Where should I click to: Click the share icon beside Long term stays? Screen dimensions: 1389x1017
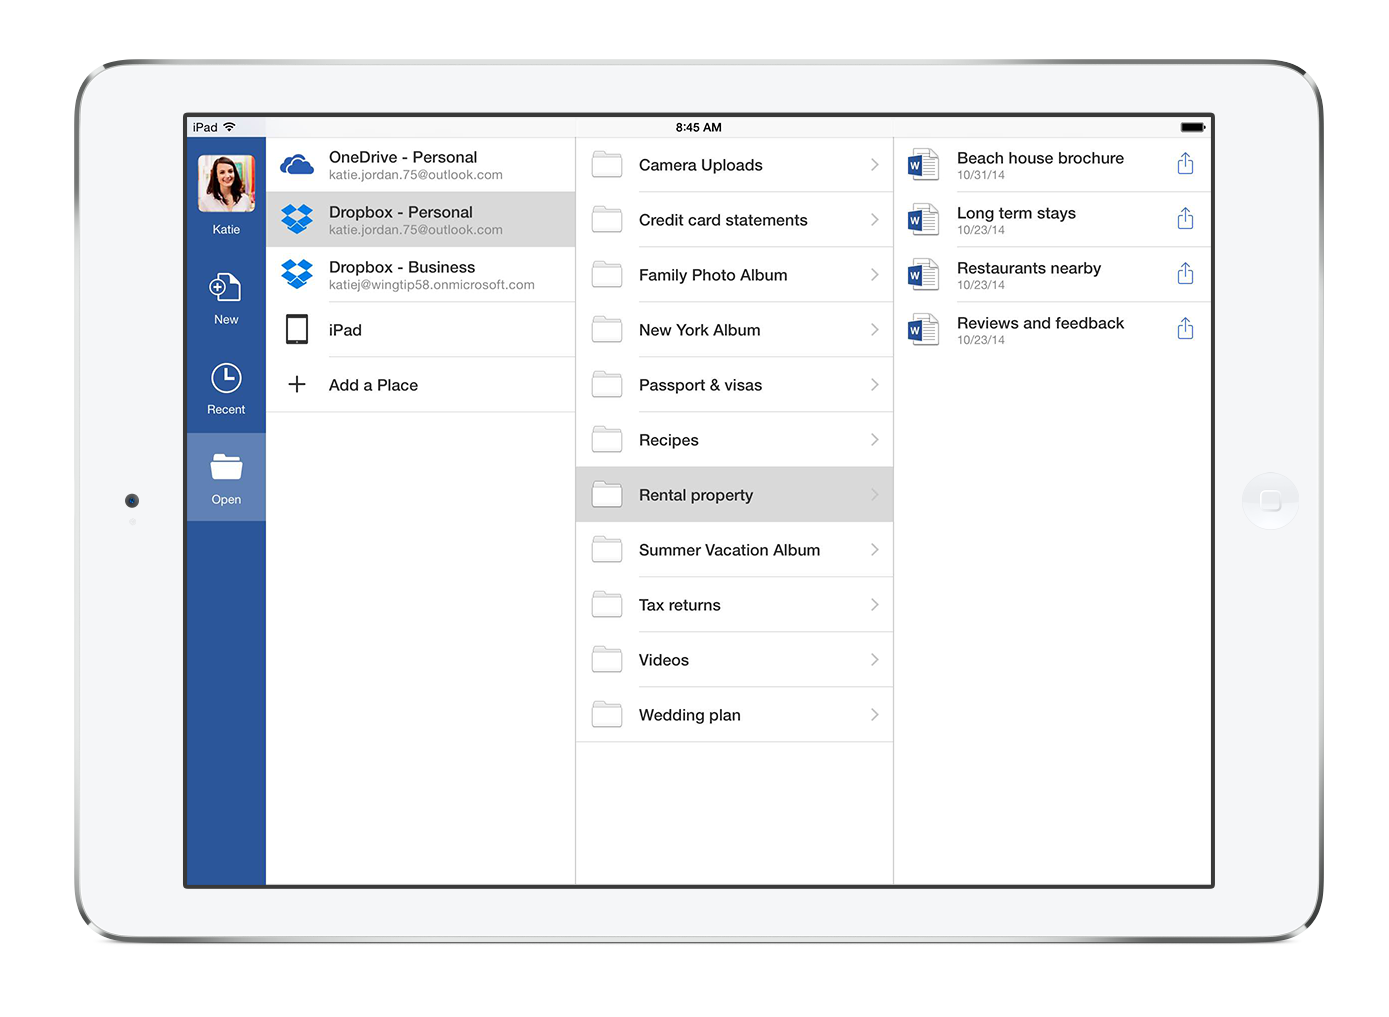[1185, 218]
